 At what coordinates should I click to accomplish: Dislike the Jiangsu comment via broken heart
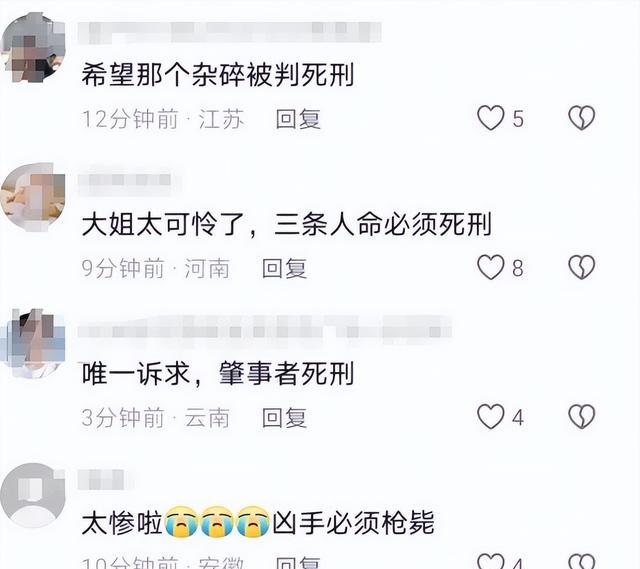pyautogui.click(x=582, y=118)
